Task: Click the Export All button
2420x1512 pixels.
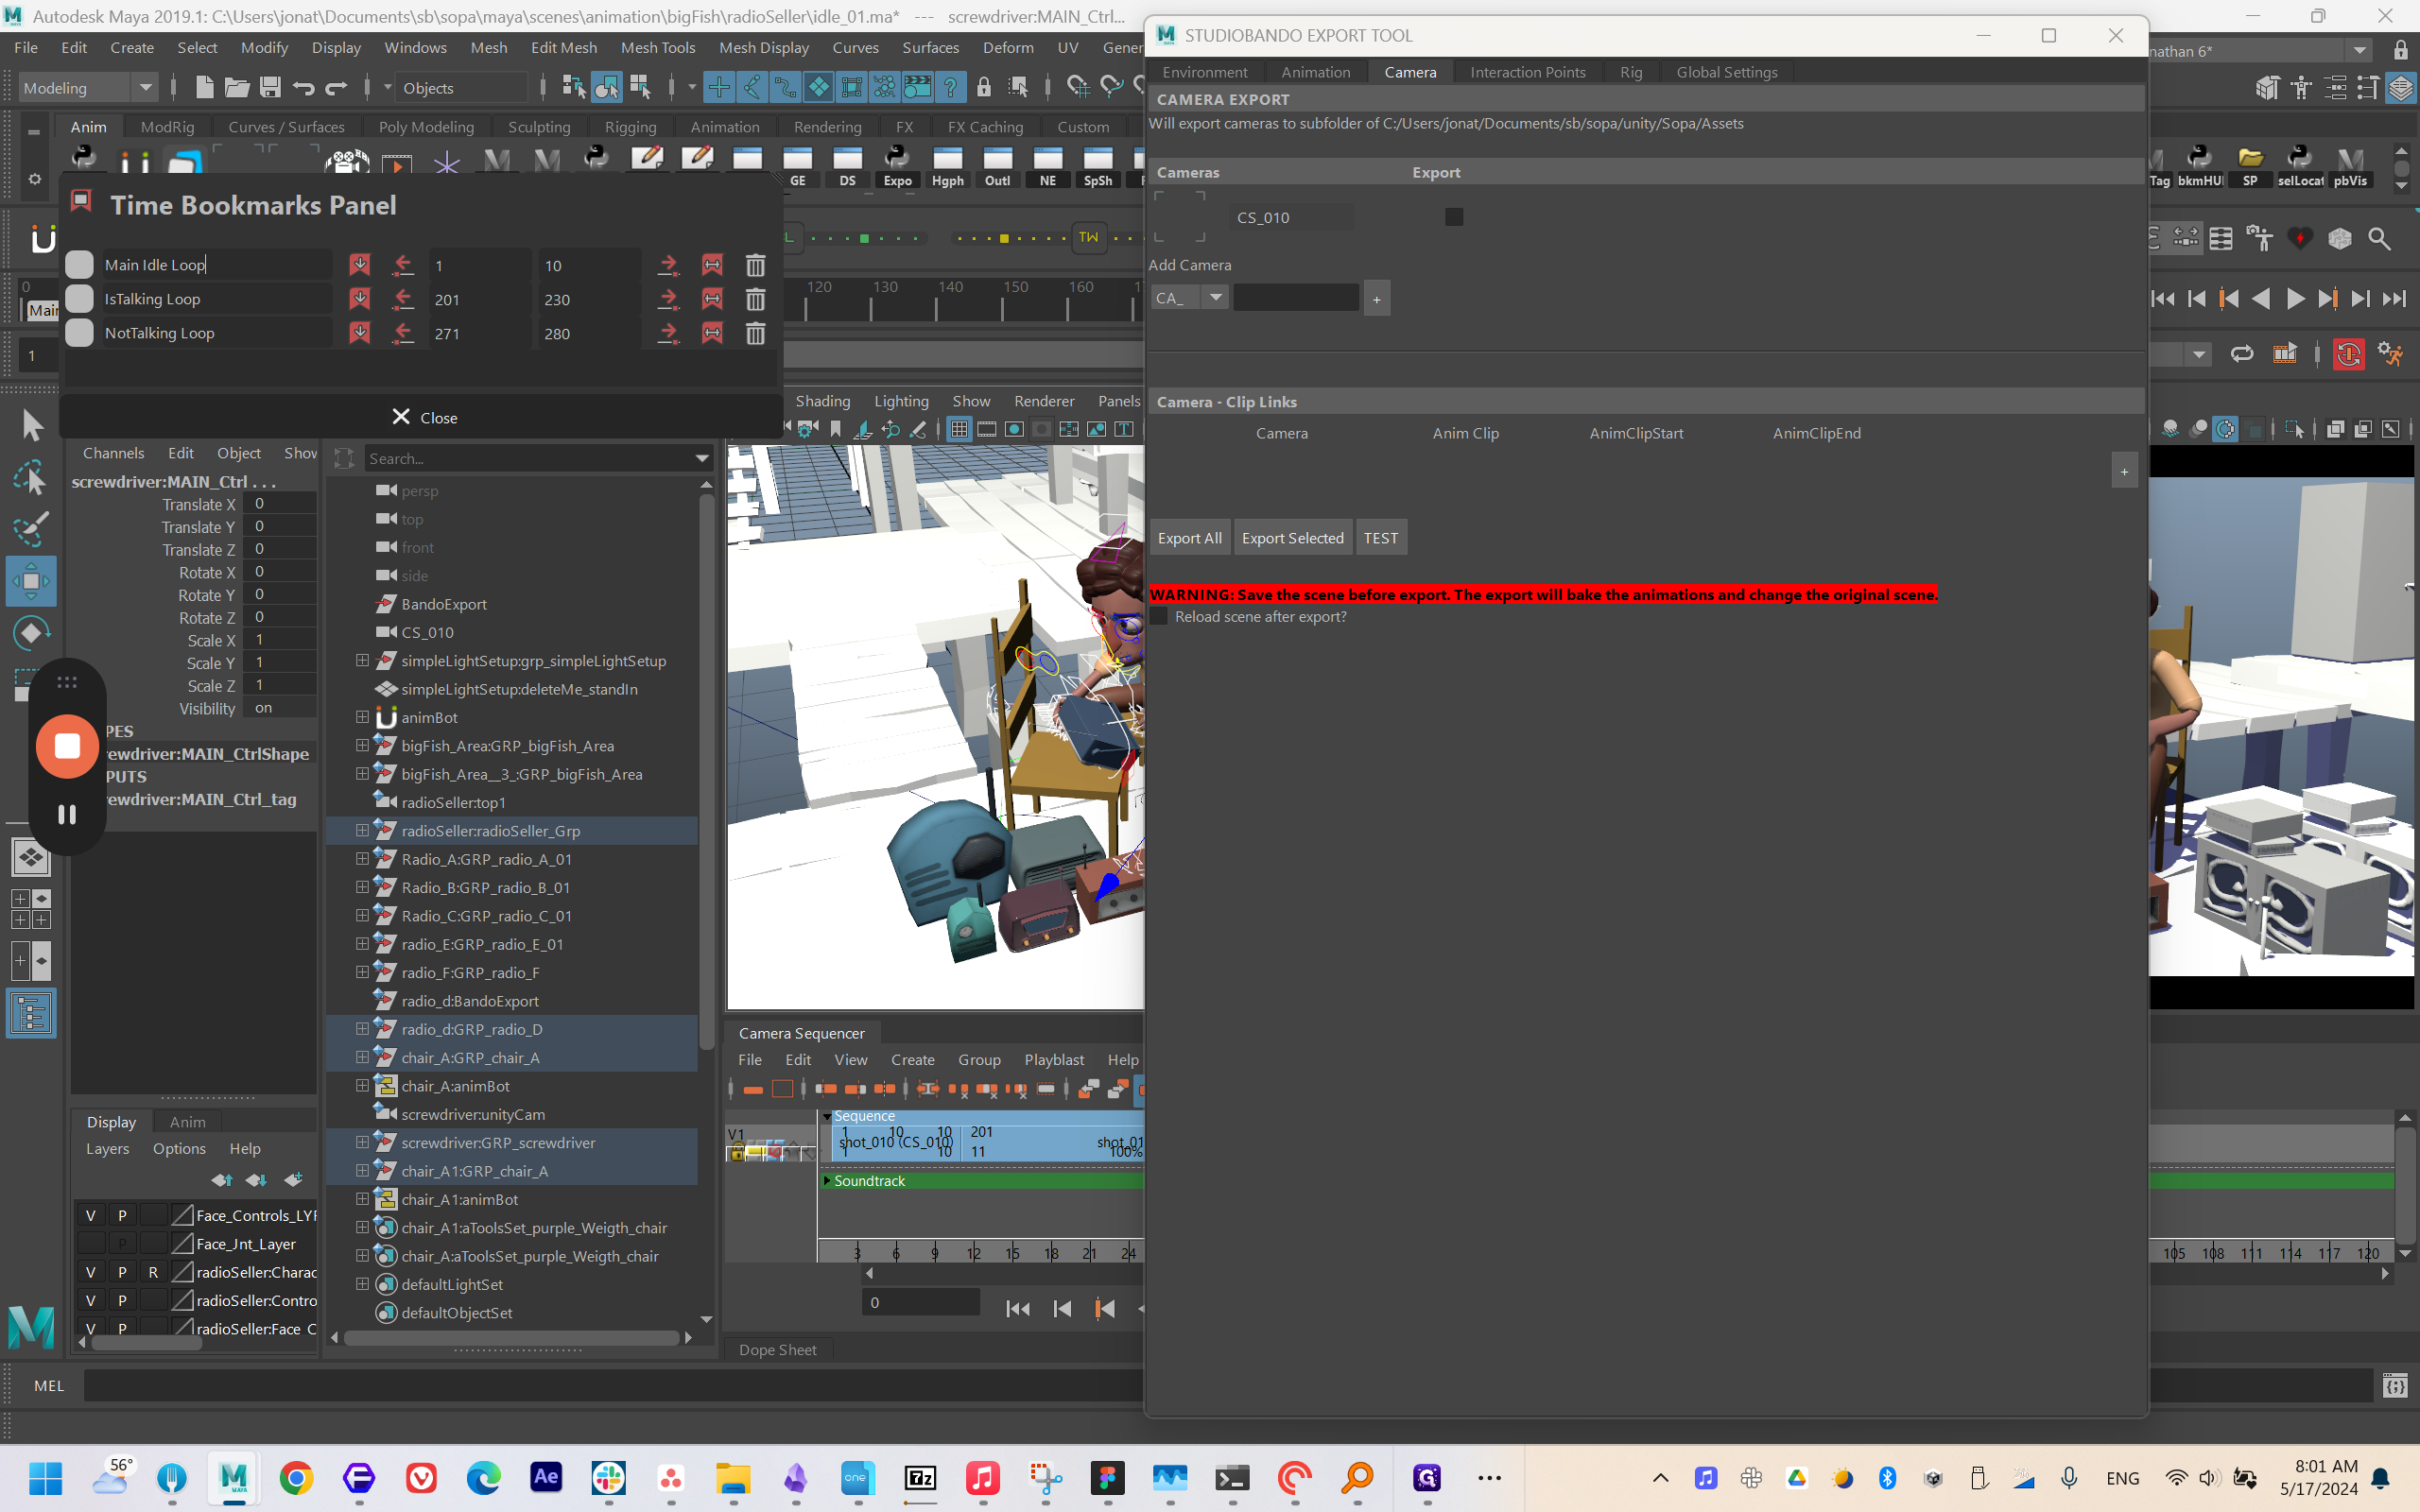Action: tap(1189, 538)
